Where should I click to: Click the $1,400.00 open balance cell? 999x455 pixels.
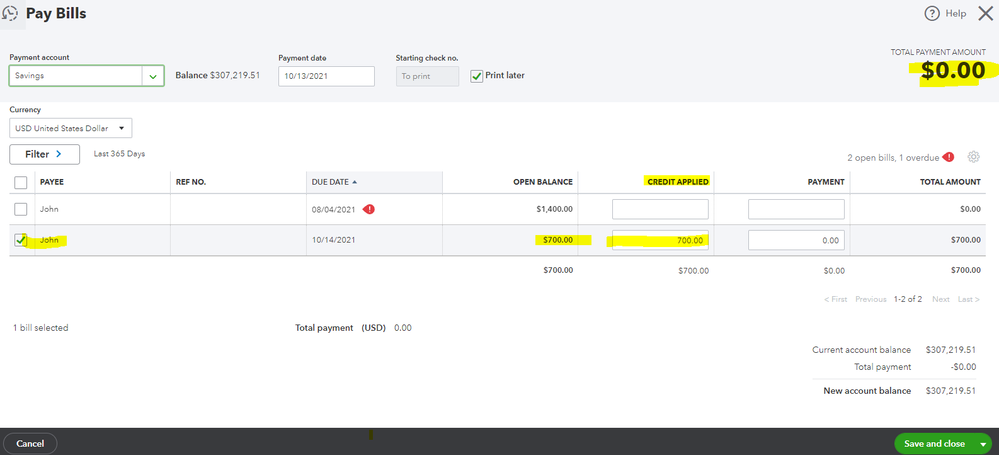pyautogui.click(x=554, y=209)
